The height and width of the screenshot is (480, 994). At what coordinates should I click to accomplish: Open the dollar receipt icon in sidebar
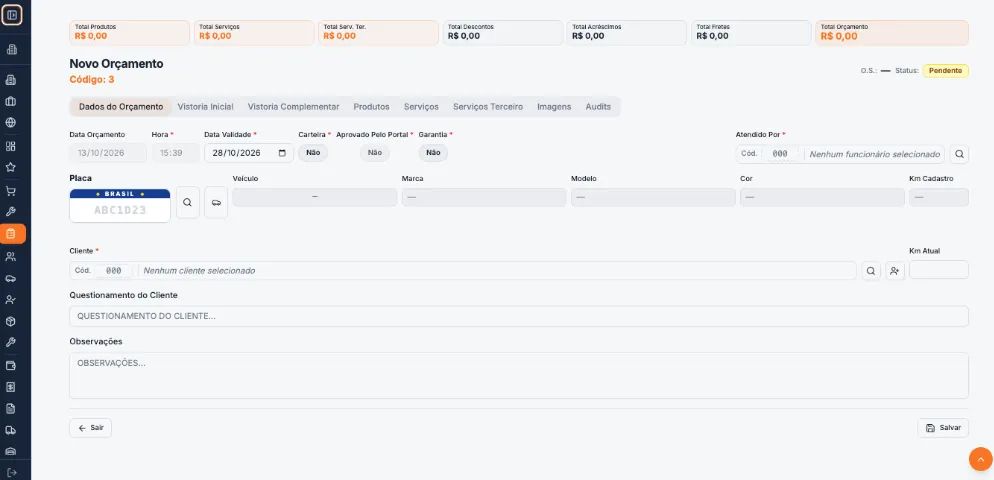tap(10, 387)
